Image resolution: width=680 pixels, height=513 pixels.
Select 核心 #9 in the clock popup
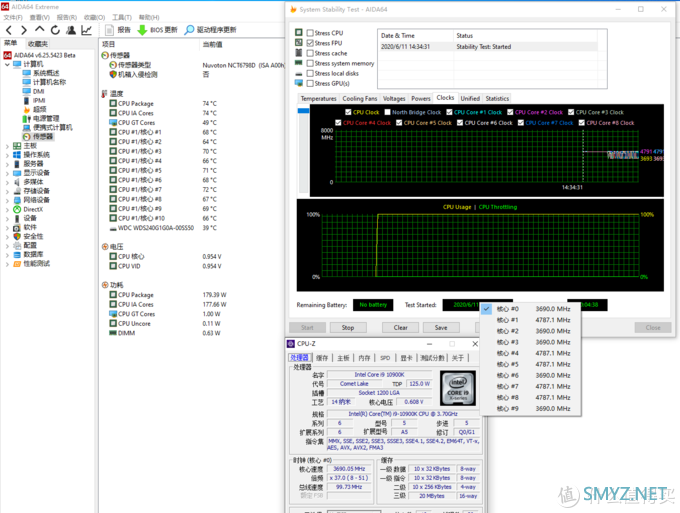(x=531, y=408)
